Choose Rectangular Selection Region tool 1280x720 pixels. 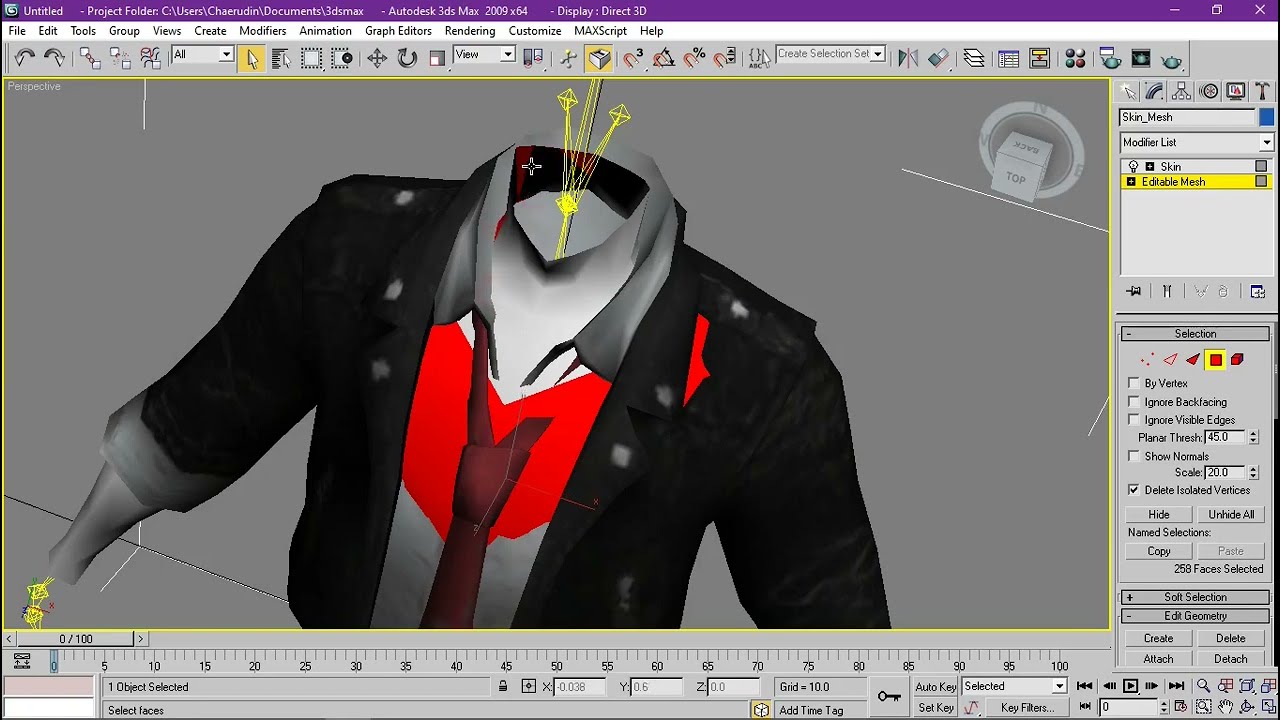(312, 58)
